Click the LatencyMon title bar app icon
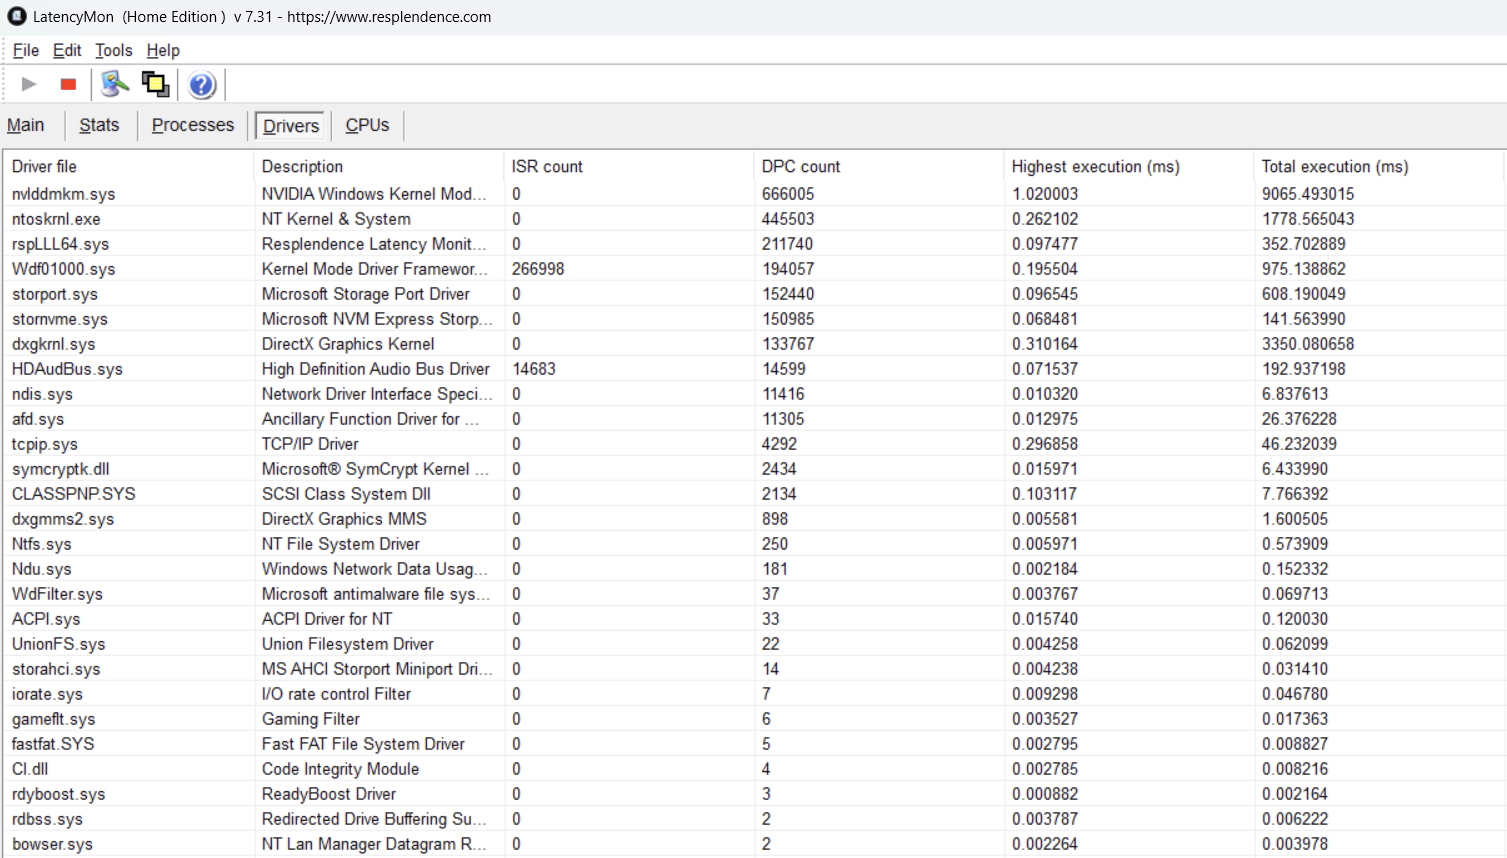1507x858 pixels. (16, 17)
